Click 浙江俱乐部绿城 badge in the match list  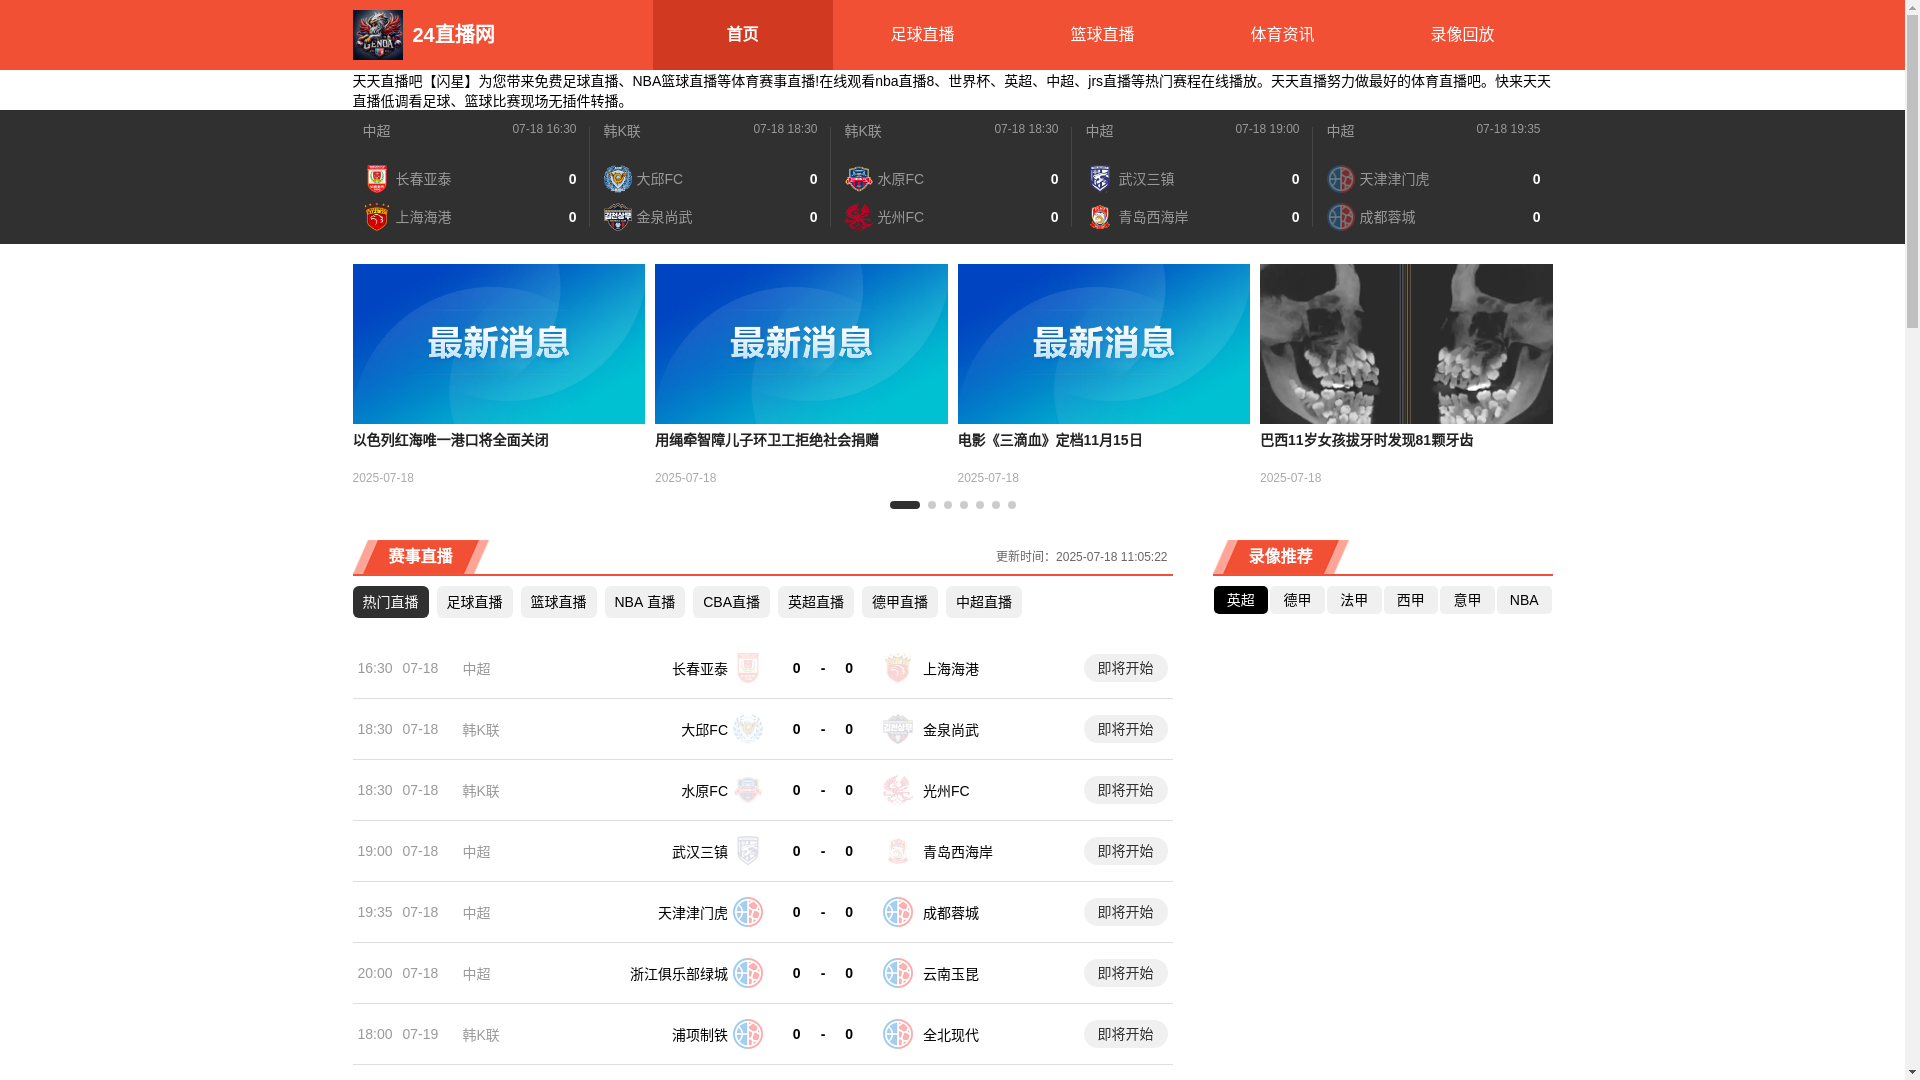tap(748, 973)
